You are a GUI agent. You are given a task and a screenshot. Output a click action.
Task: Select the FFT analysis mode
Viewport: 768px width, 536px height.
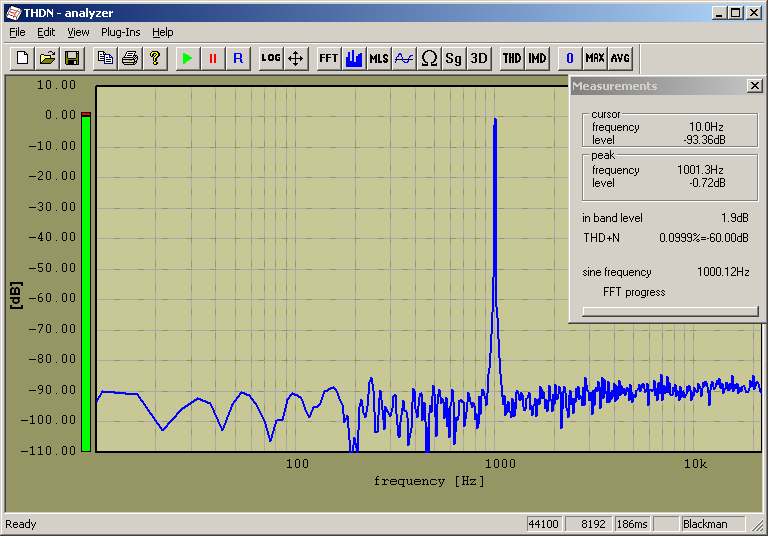[x=328, y=58]
